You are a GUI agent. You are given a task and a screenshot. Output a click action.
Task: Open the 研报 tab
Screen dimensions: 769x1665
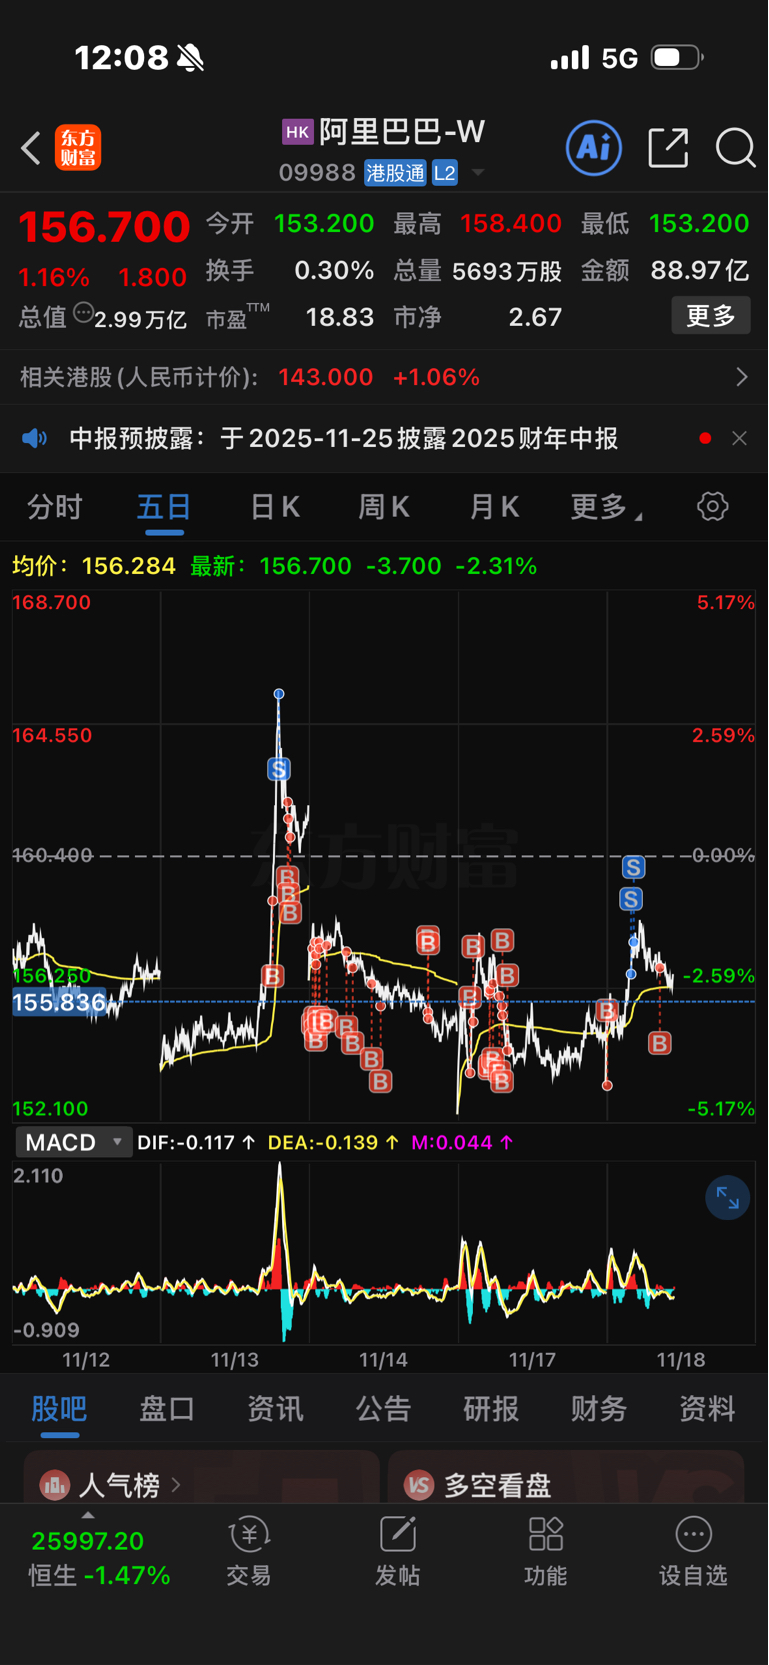coord(491,1408)
